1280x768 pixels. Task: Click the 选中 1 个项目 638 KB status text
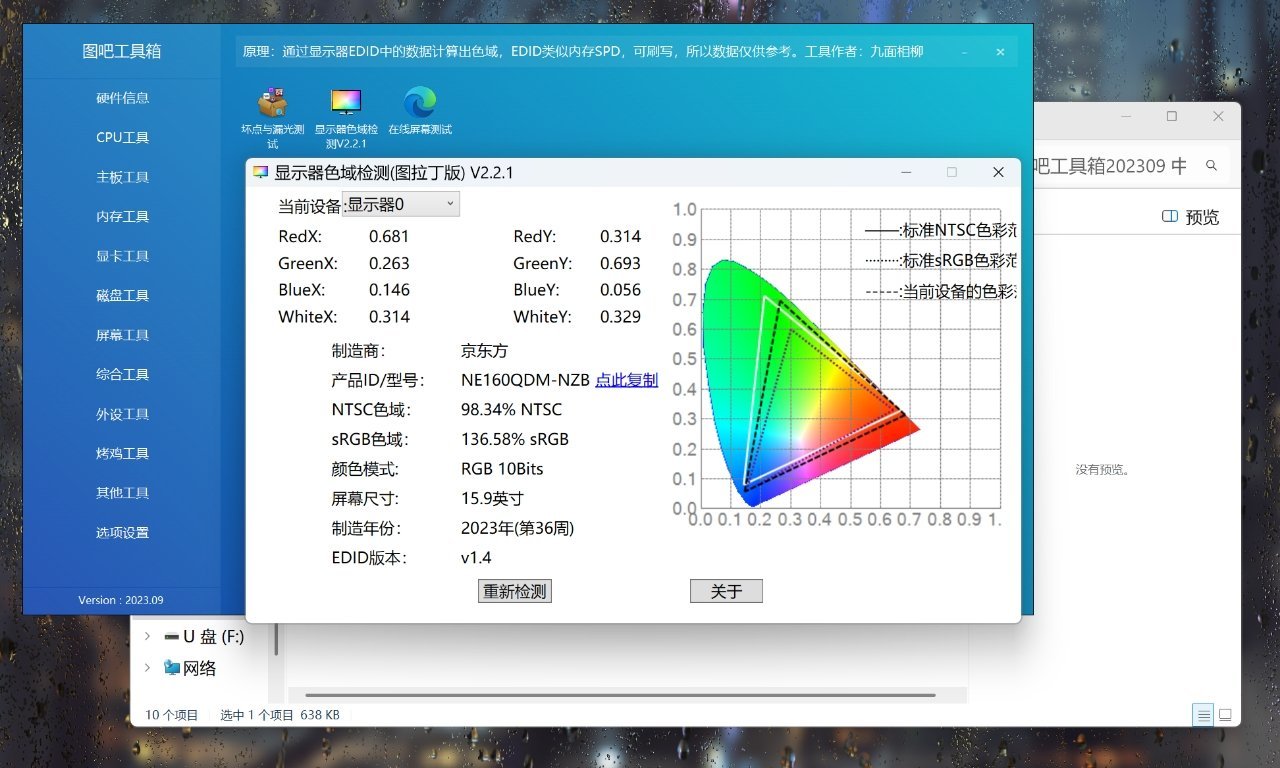pos(280,715)
